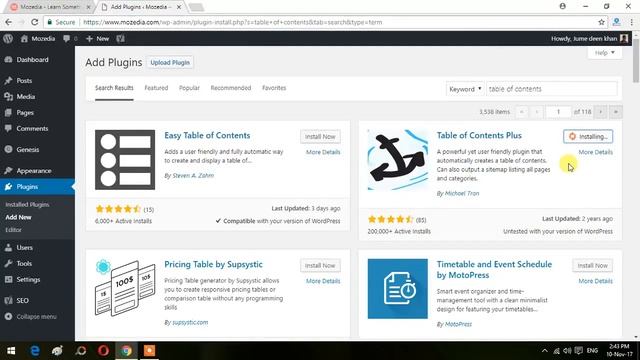Go to Dashboard in the sidebar
The image size is (640, 360).
pyautogui.click(x=32, y=60)
